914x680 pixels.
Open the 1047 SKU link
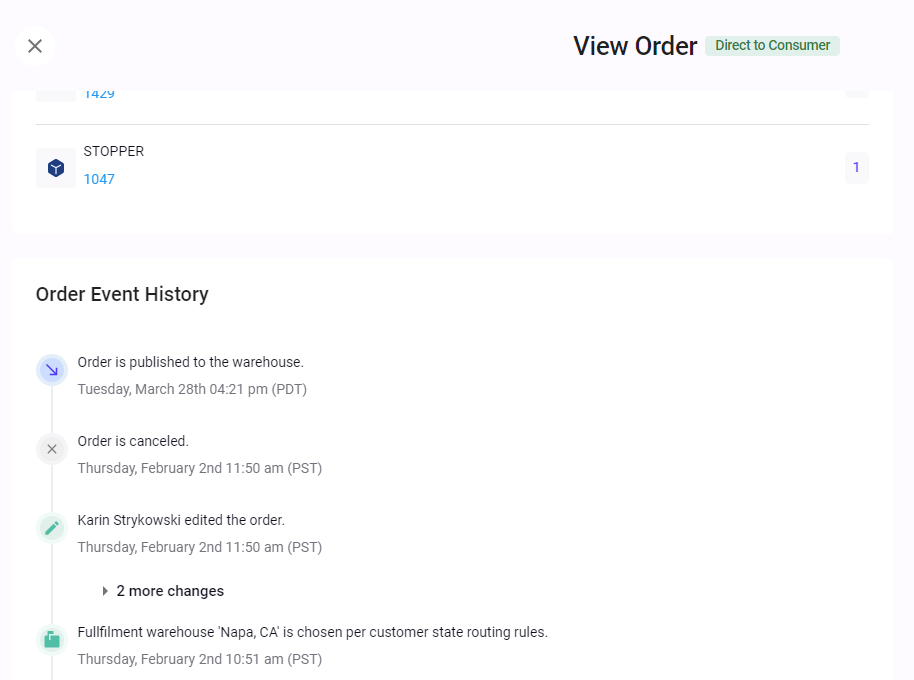tap(99, 180)
